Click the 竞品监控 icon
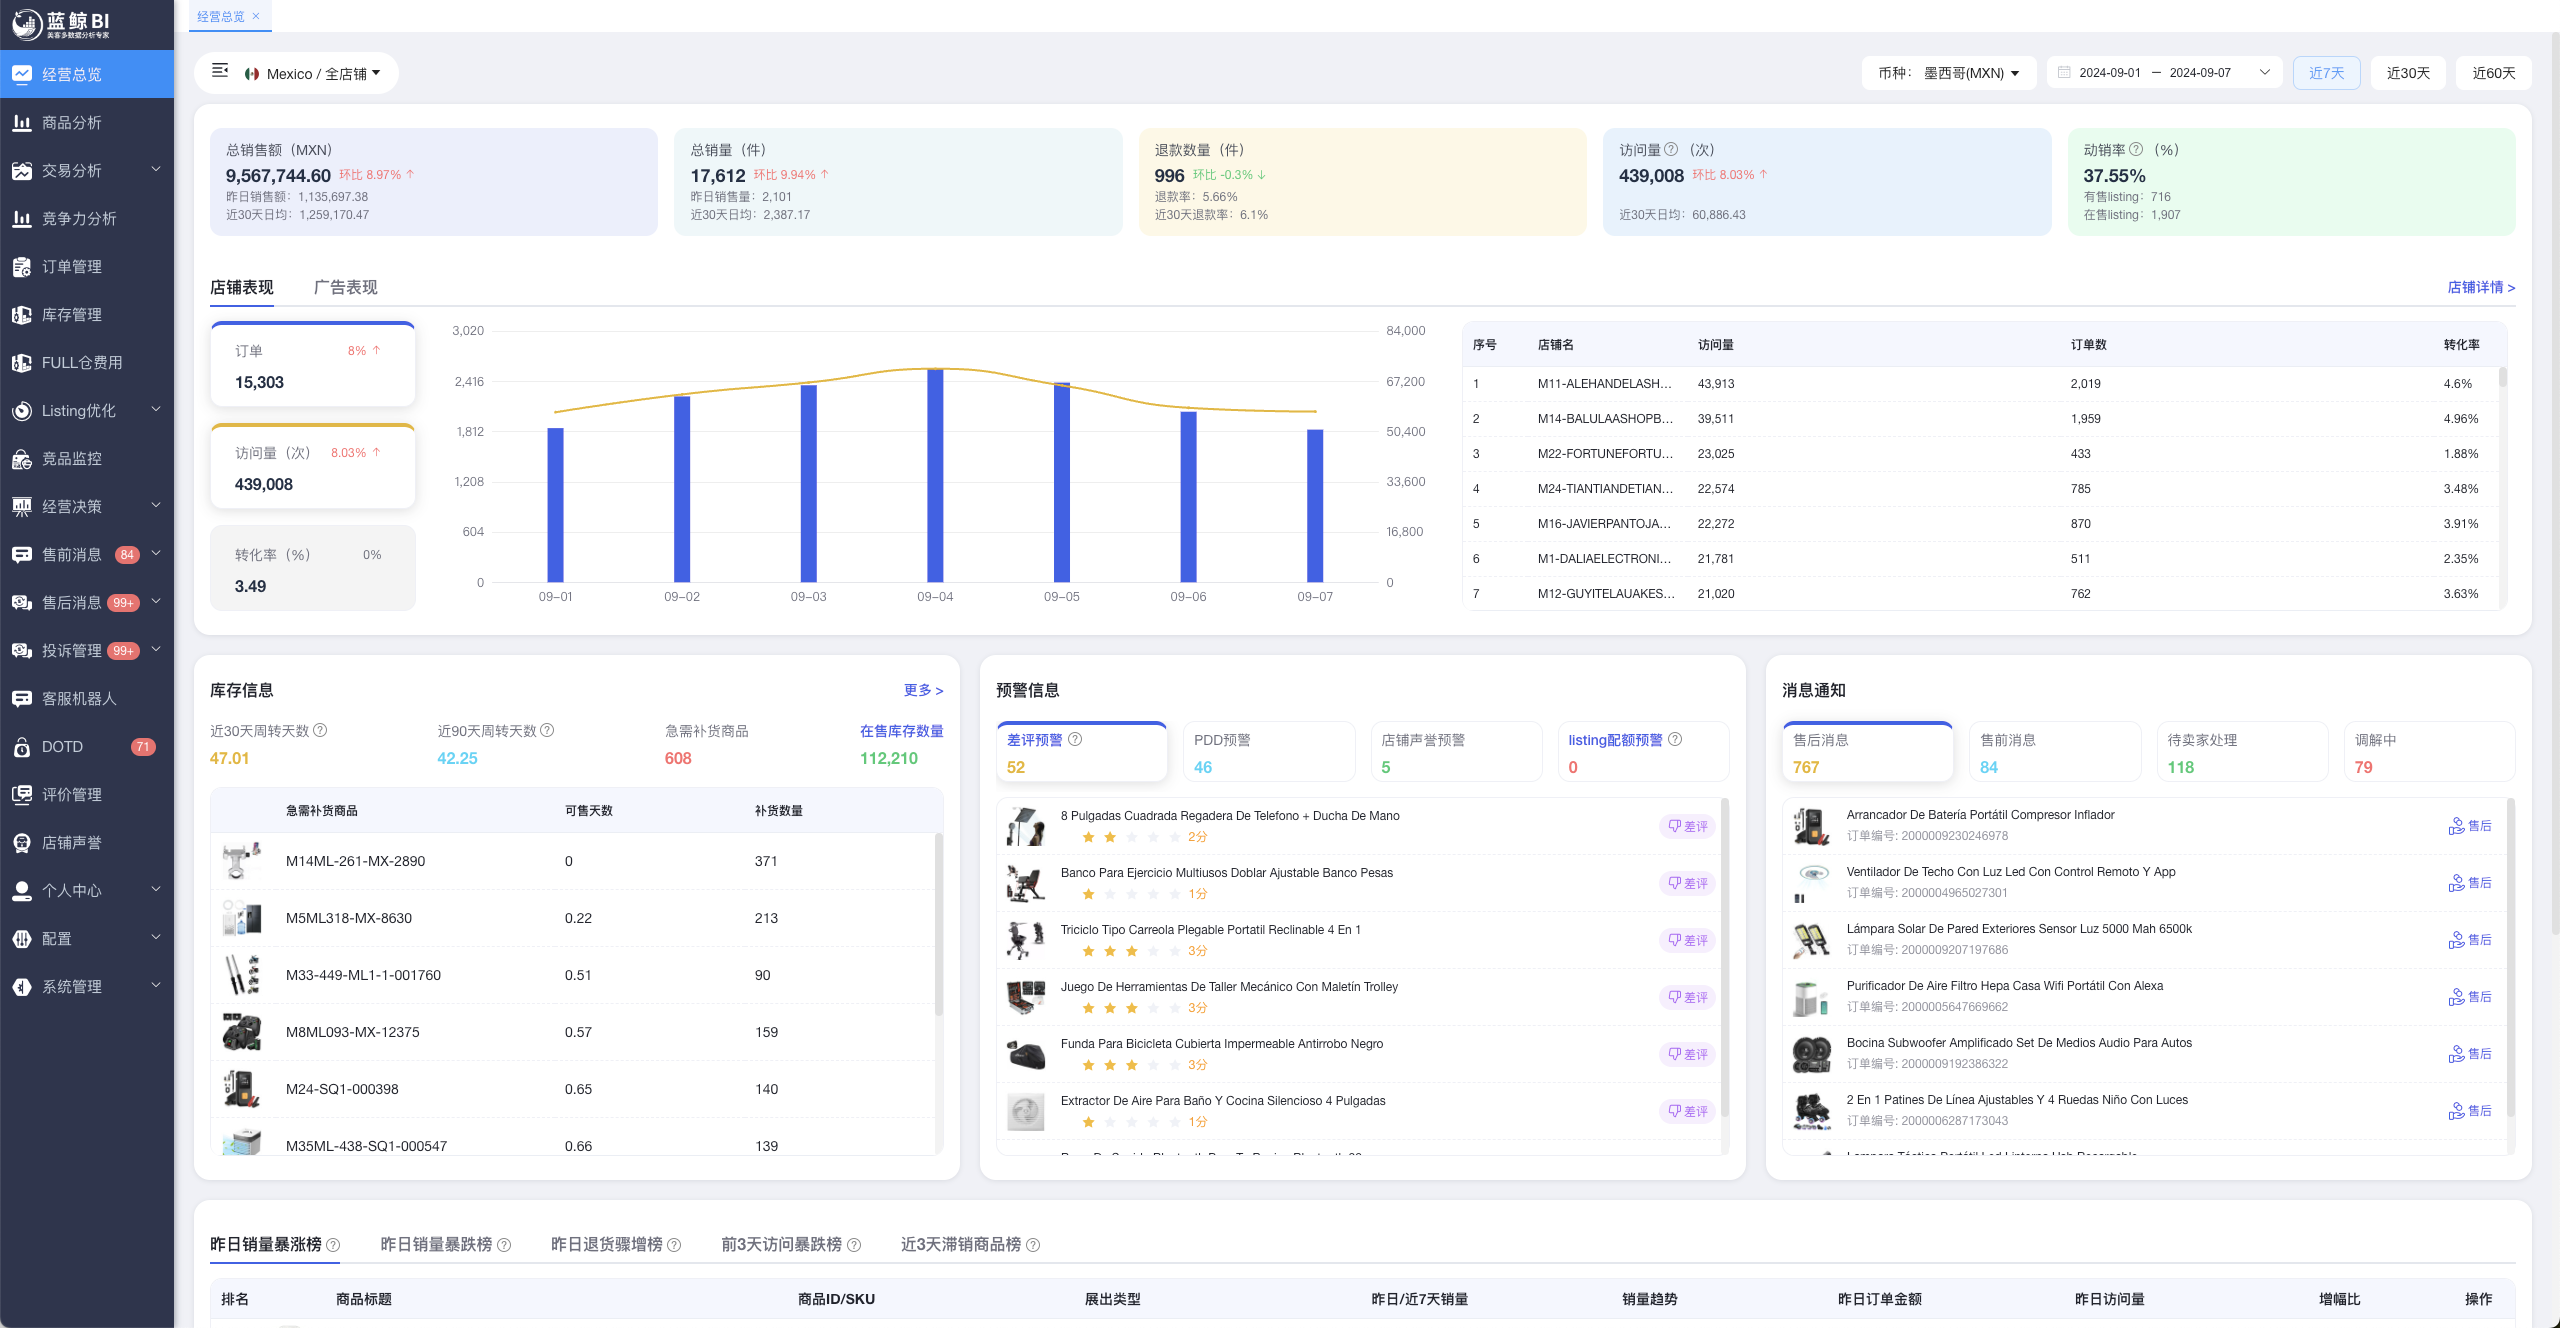 point(22,458)
